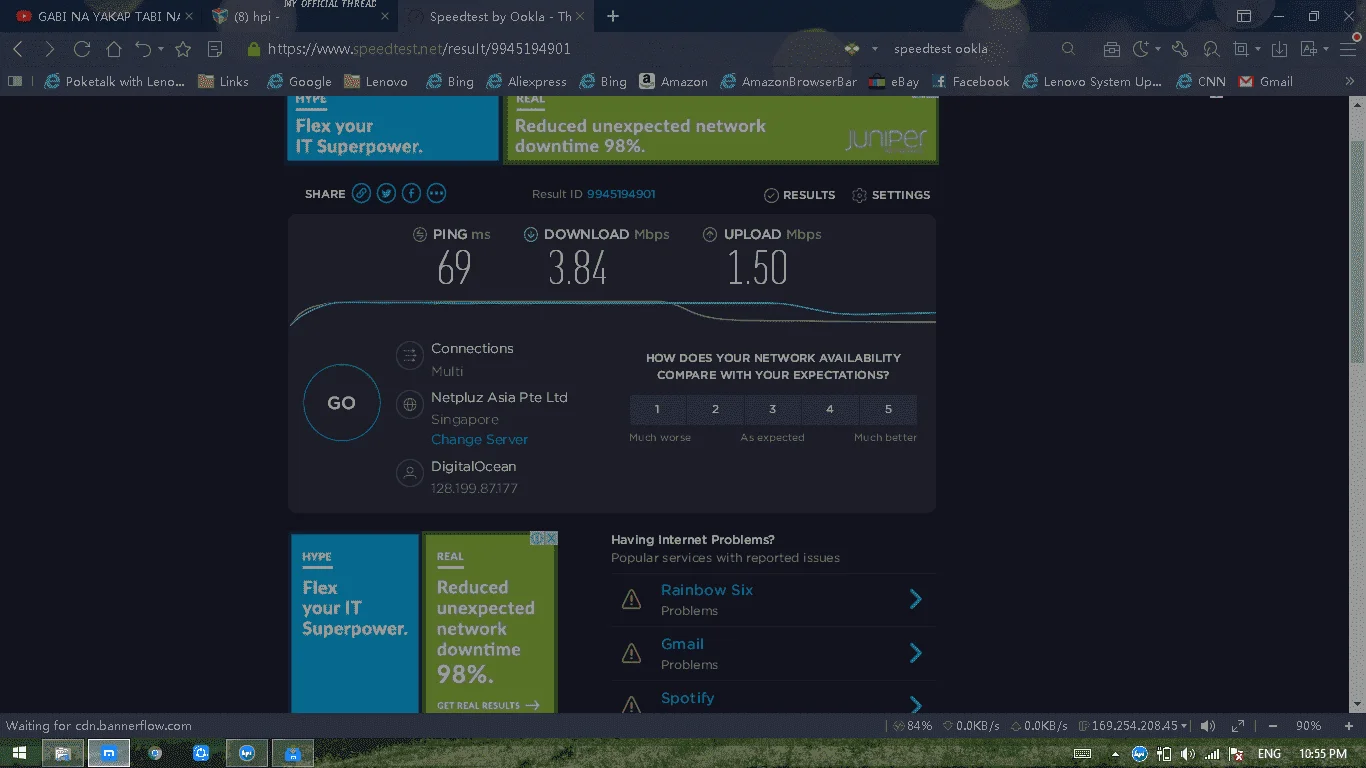Expand the IP address dropdown in status bar

[x=1184, y=726]
